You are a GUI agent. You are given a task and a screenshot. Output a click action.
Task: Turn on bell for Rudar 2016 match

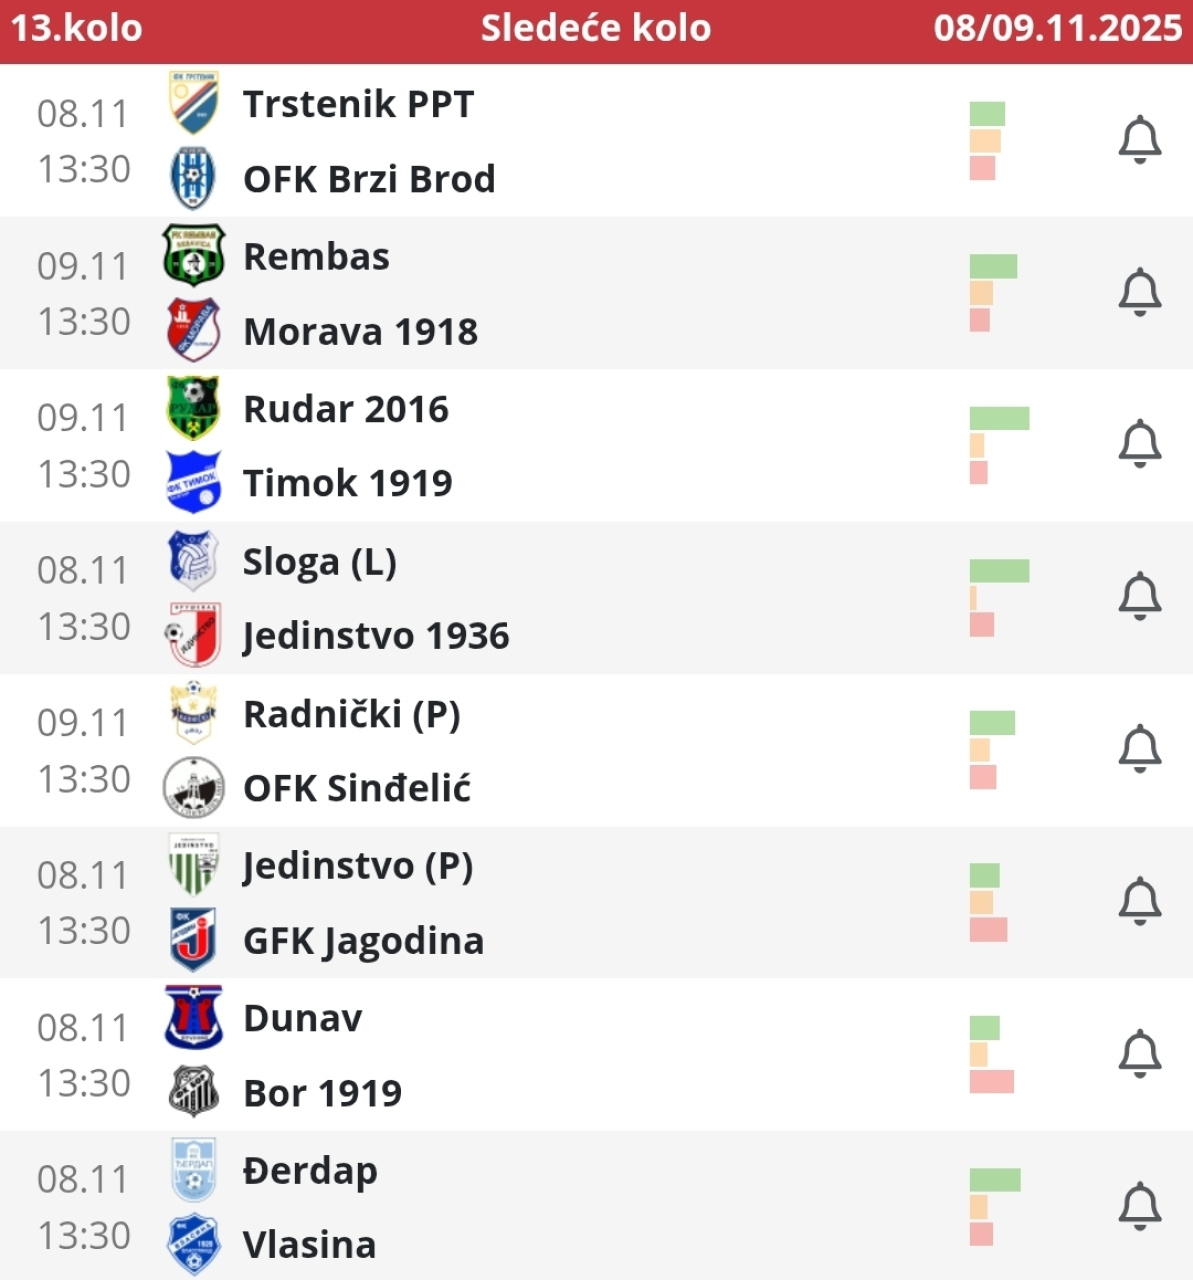pos(1139,444)
